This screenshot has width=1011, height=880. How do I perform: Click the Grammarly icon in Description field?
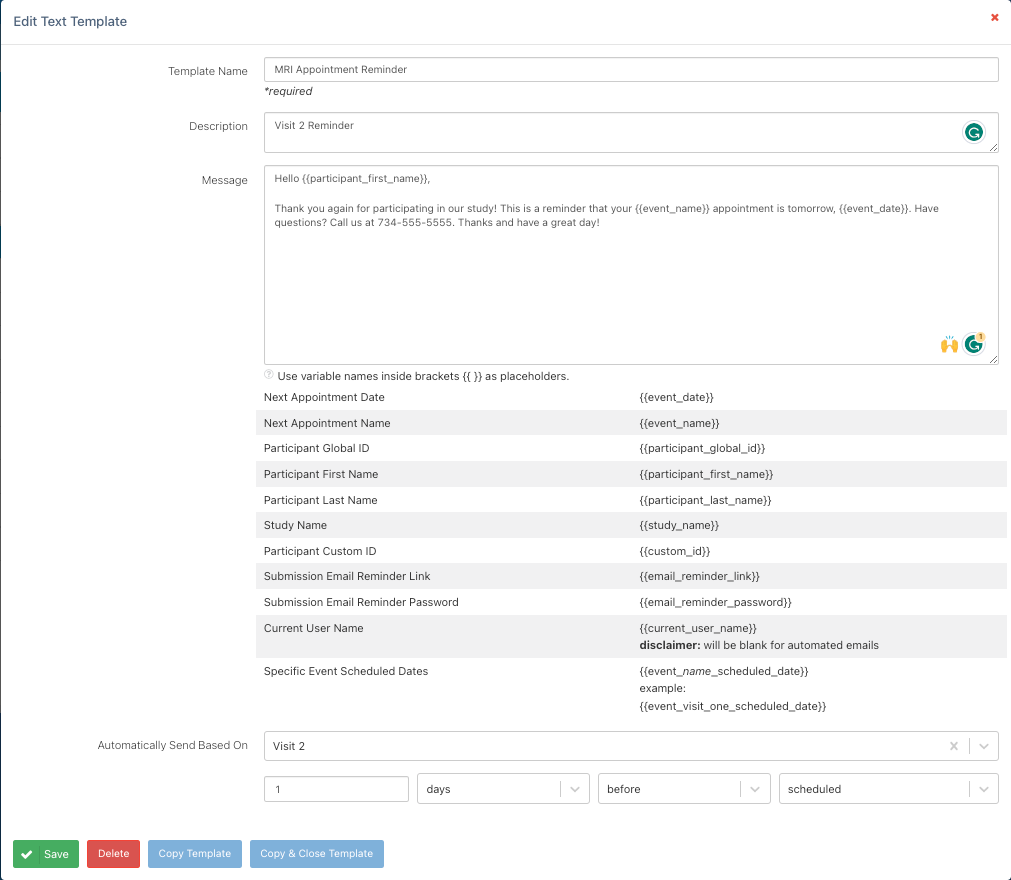point(973,132)
